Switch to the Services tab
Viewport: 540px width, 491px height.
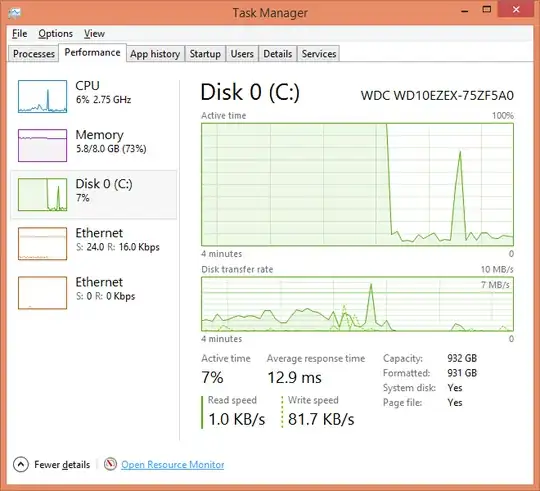[x=319, y=54]
